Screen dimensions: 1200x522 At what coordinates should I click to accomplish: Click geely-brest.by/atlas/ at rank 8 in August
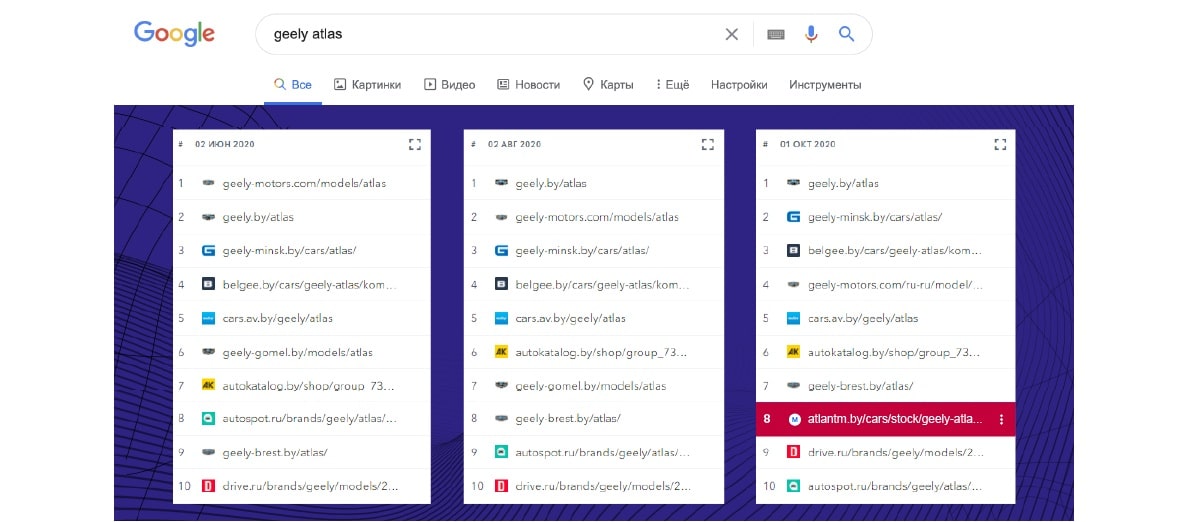click(568, 419)
